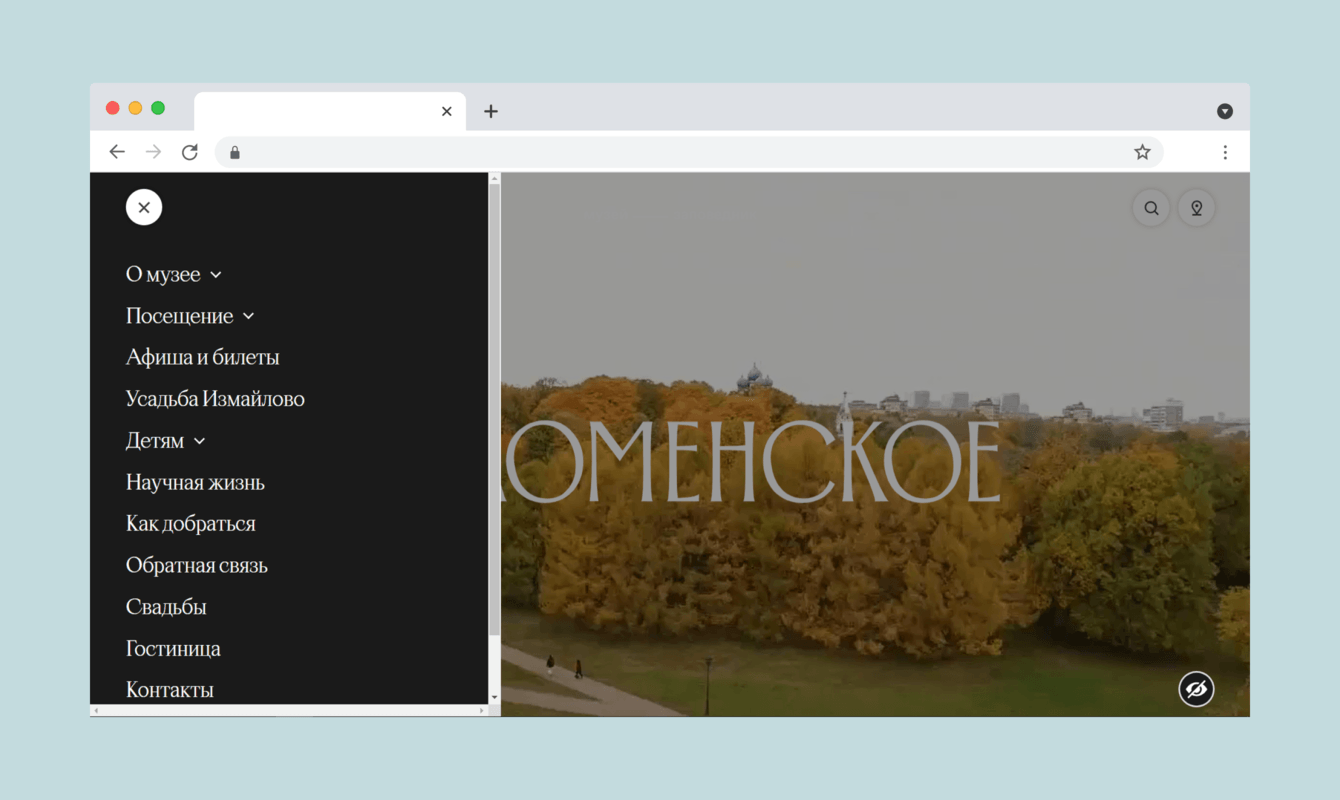View site security lock info
The width and height of the screenshot is (1340, 800).
coord(235,152)
